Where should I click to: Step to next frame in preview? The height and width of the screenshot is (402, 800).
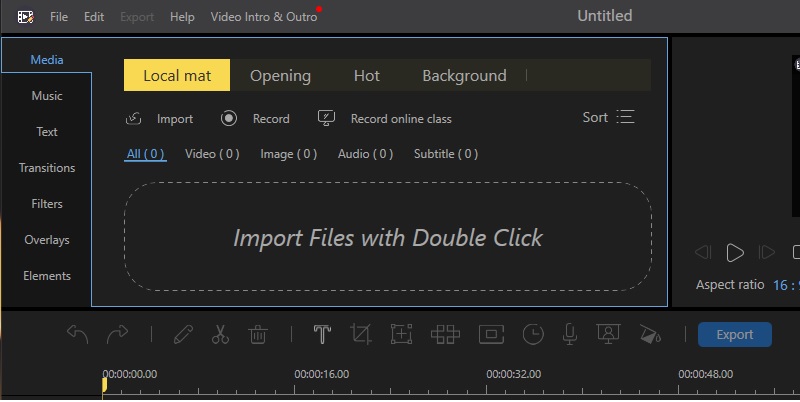pyautogui.click(x=766, y=253)
